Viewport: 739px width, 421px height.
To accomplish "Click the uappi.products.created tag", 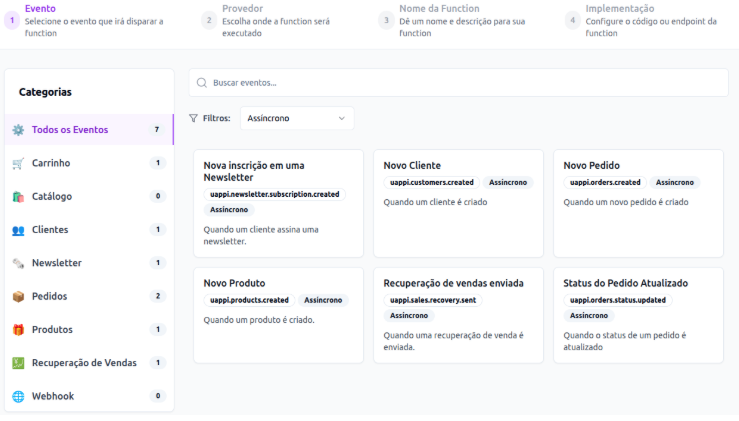I will click(x=249, y=300).
